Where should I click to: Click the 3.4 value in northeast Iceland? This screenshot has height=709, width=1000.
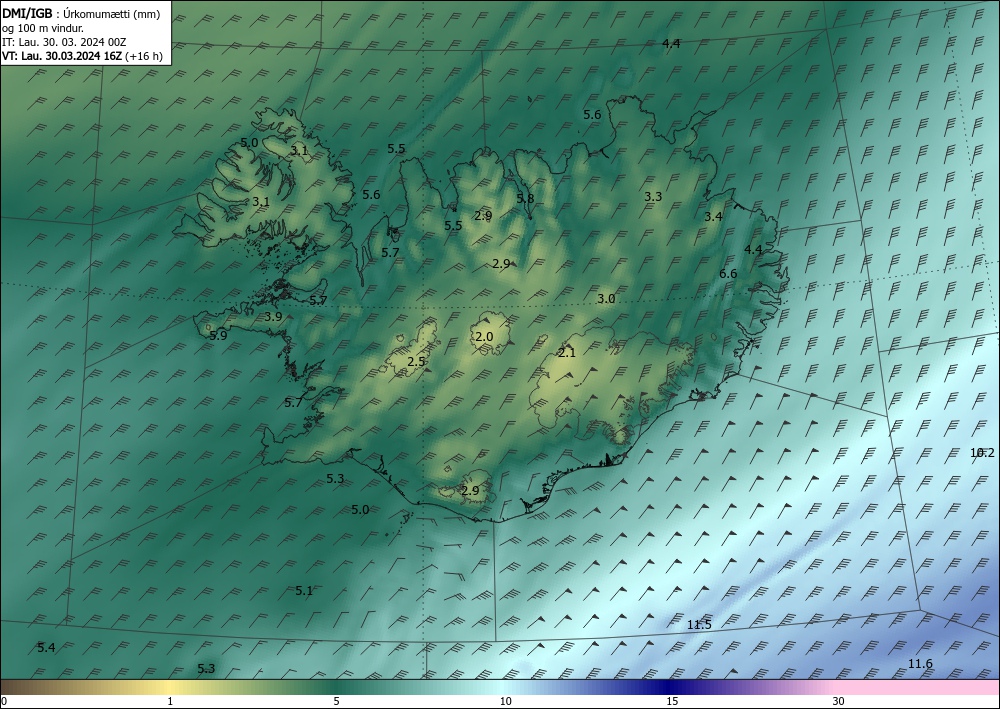pyautogui.click(x=713, y=217)
